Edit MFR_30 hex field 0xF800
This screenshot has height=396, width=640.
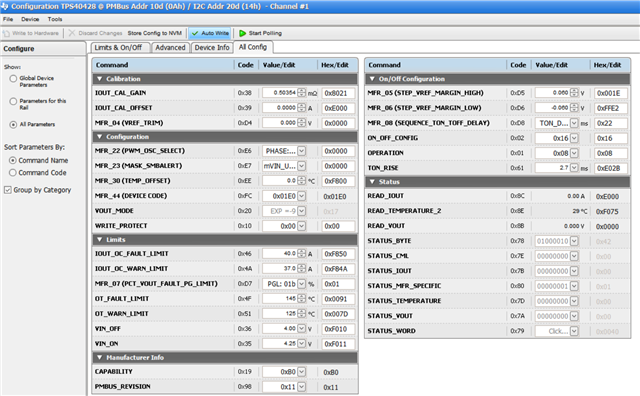(x=338, y=181)
